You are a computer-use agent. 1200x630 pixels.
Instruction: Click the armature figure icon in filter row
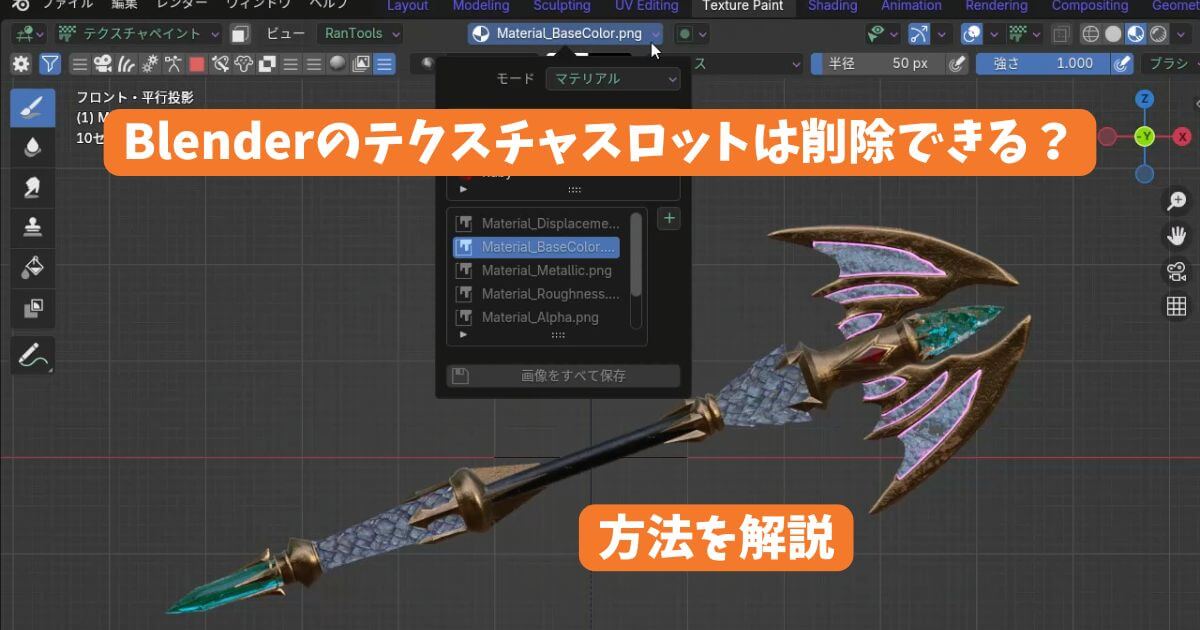pyautogui.click(x=174, y=64)
